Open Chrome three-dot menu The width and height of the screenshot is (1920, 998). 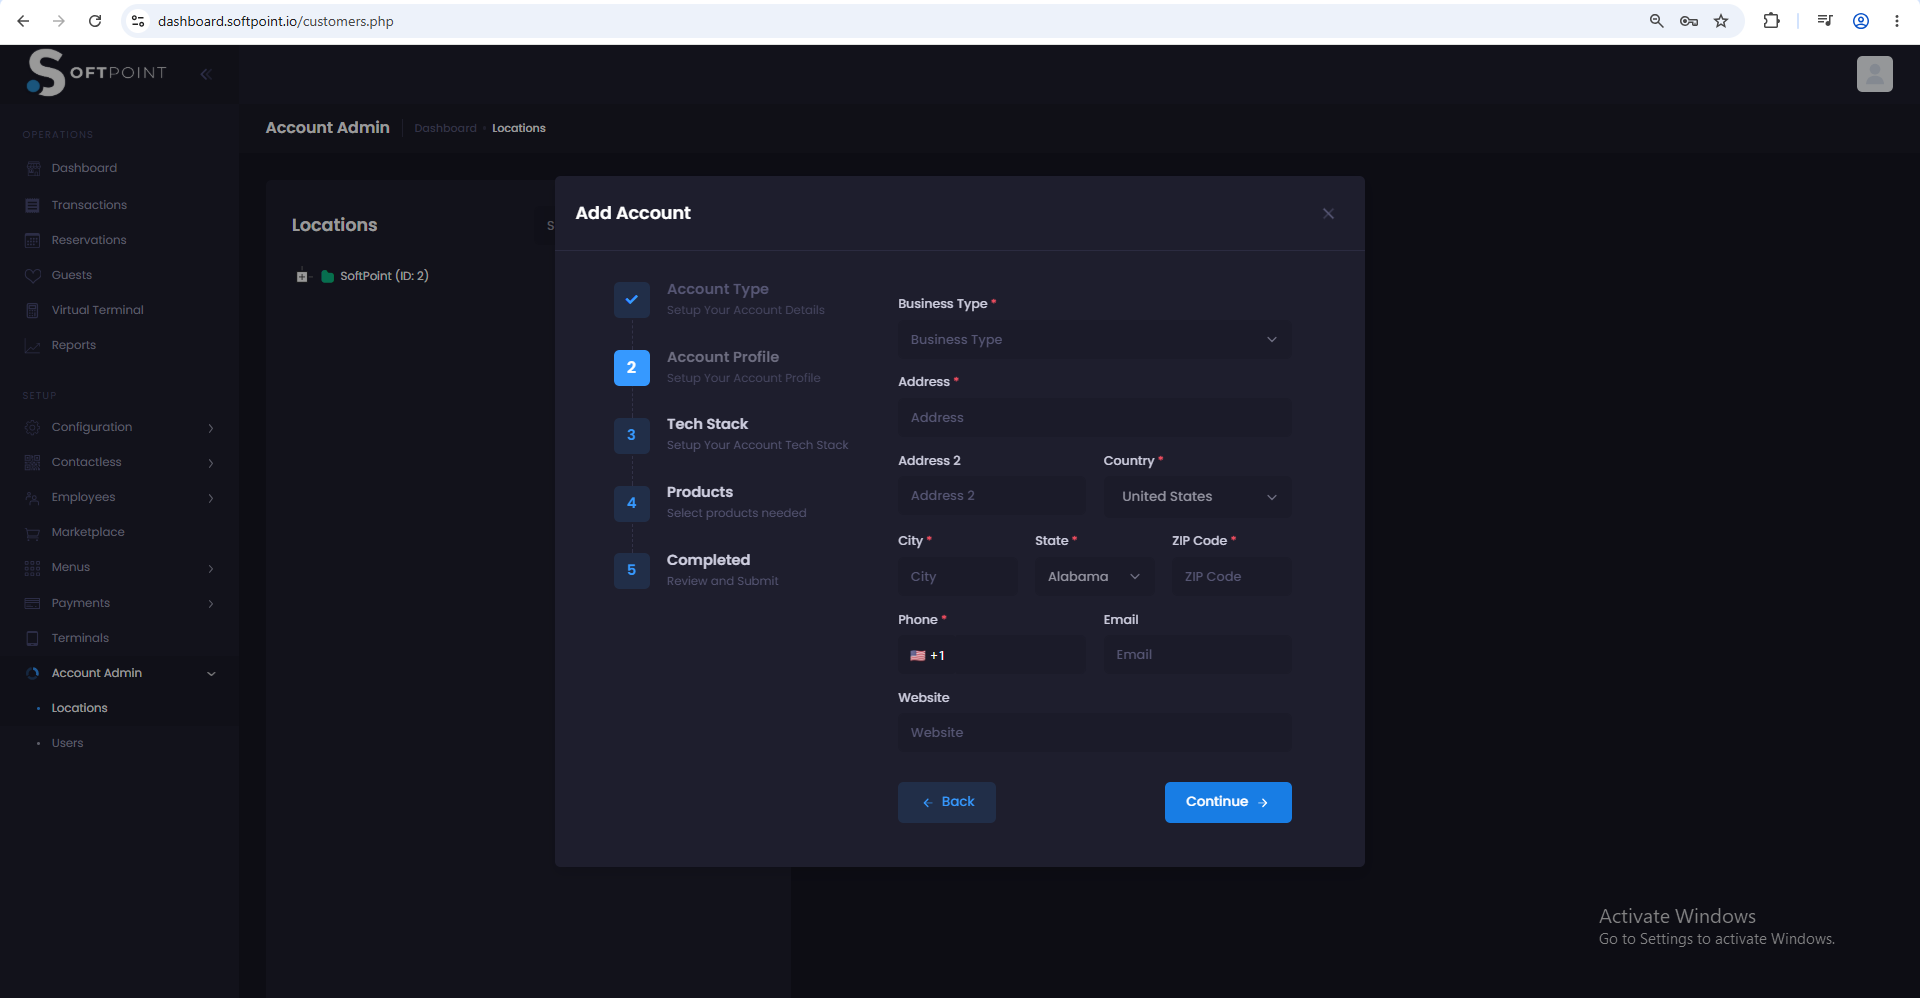(x=1896, y=21)
